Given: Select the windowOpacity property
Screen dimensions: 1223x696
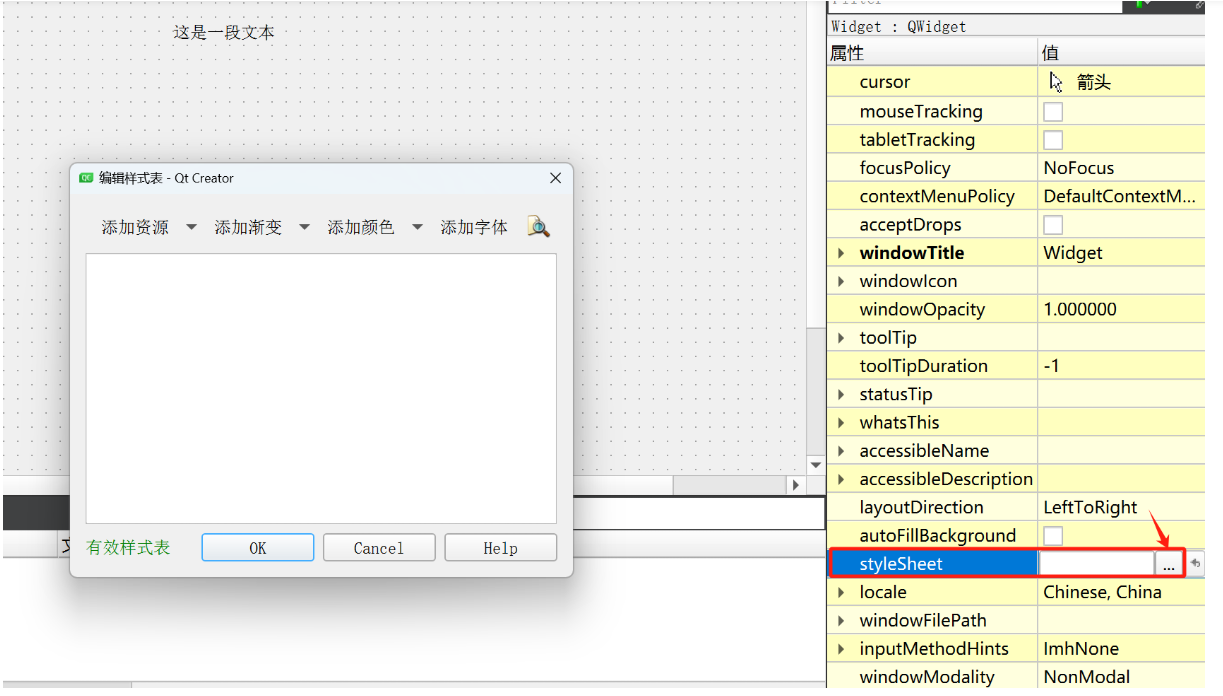Looking at the screenshot, I should [x=922, y=309].
